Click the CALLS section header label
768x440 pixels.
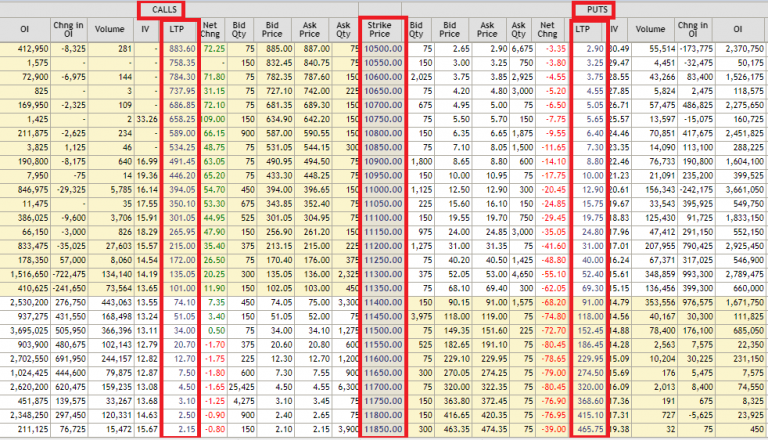point(164,10)
